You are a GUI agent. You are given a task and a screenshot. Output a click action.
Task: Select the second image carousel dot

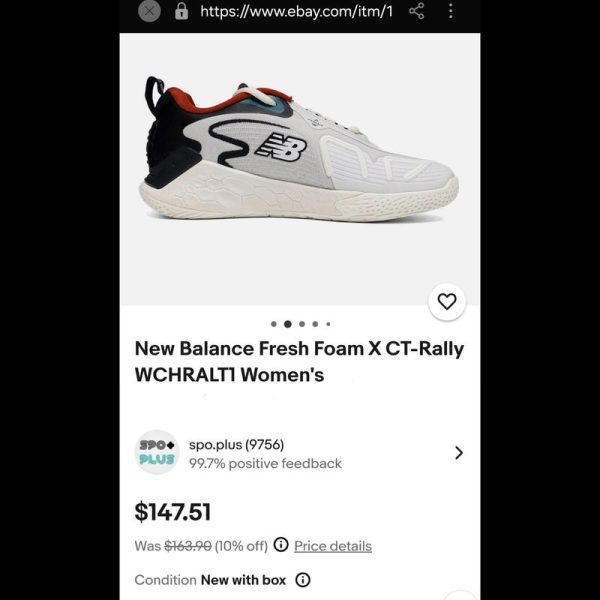(x=288, y=324)
